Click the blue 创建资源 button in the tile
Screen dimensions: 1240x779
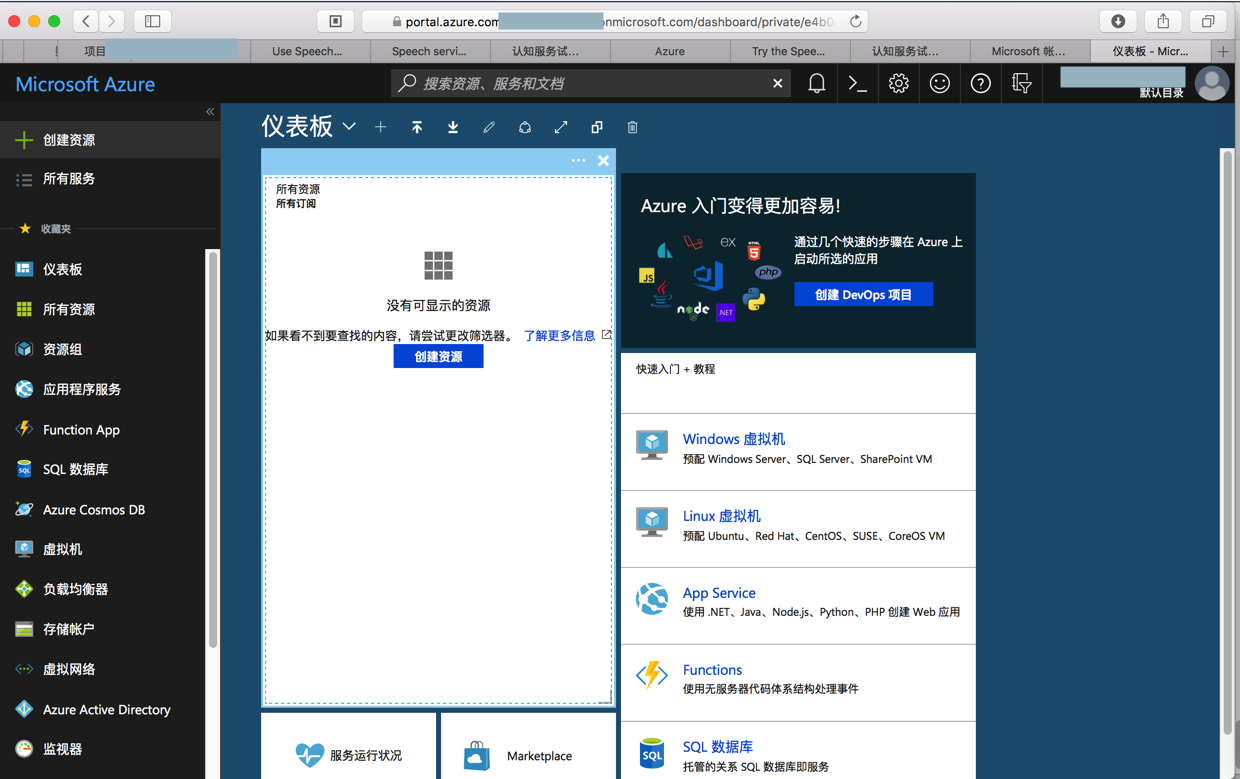438,356
